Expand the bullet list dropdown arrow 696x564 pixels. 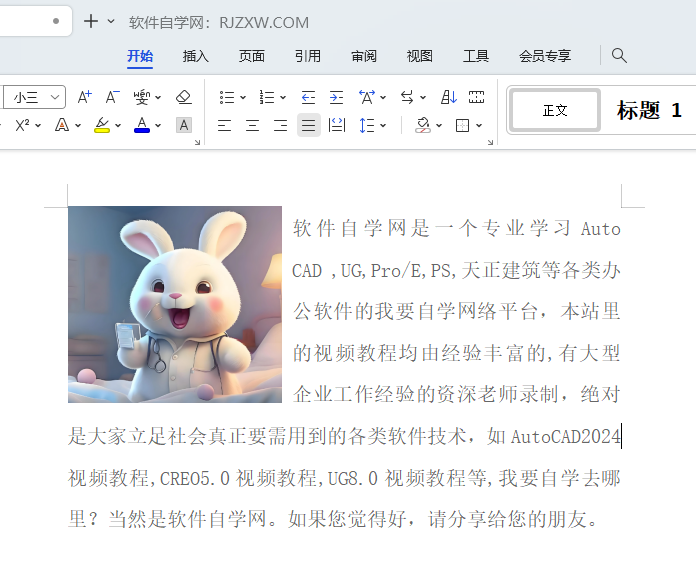tap(243, 98)
